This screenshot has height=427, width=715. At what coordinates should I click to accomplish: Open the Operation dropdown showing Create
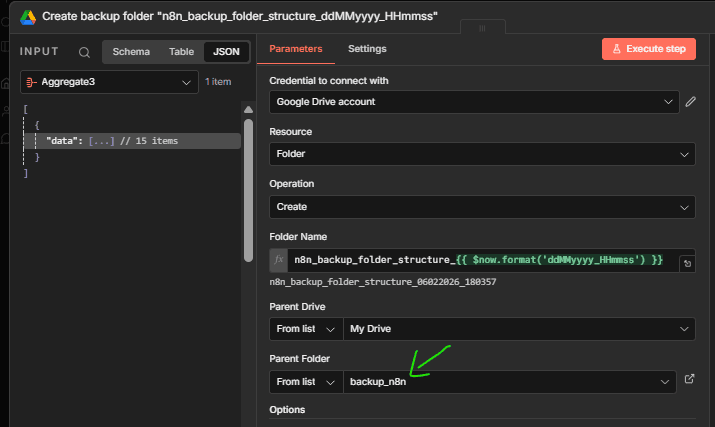click(481, 207)
